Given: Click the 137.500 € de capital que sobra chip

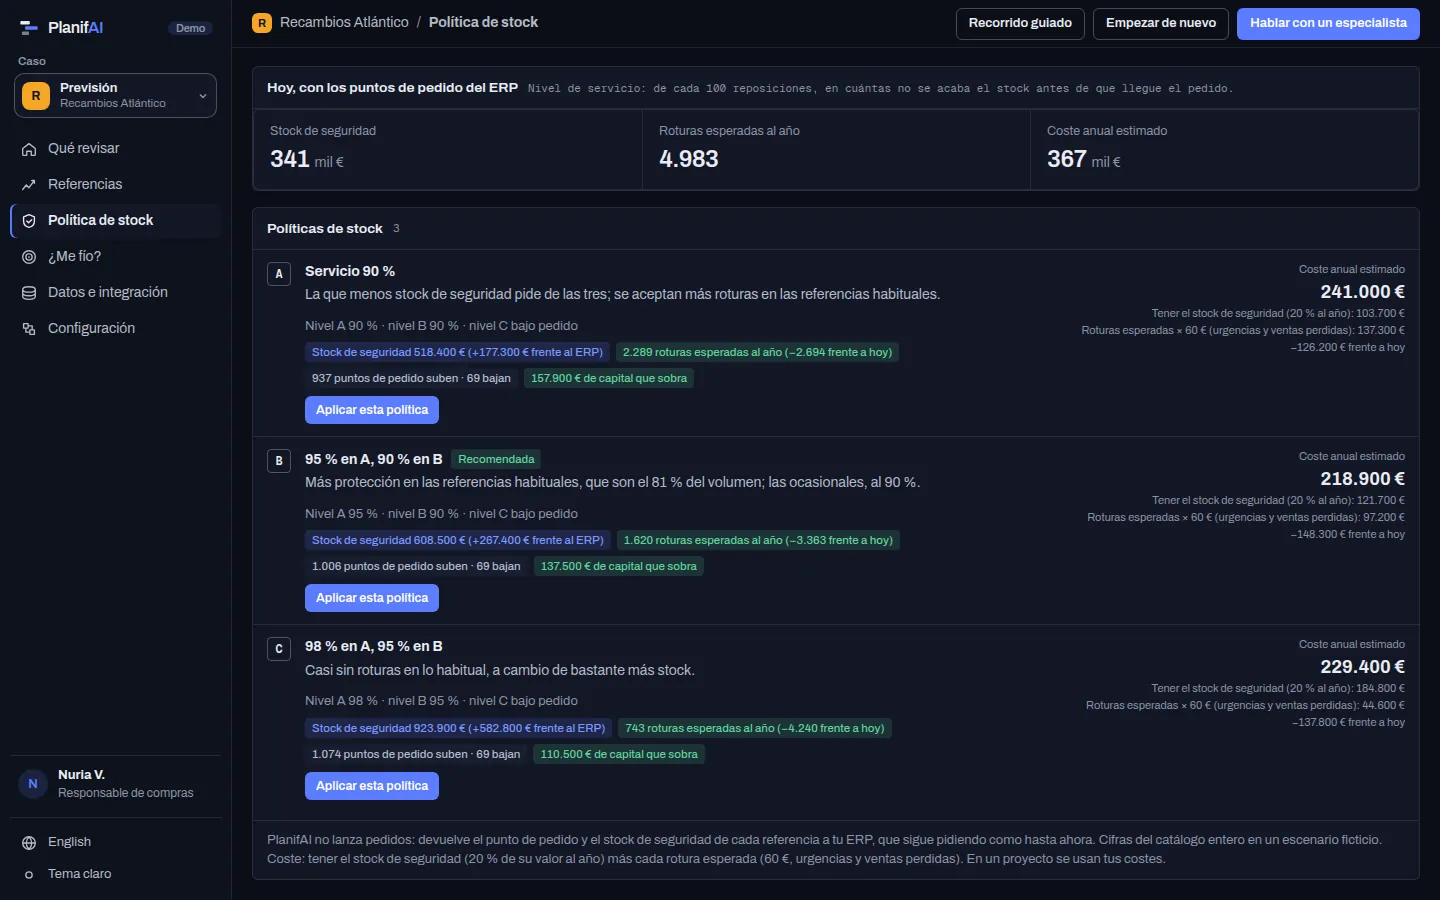Looking at the screenshot, I should pyautogui.click(x=619, y=566).
